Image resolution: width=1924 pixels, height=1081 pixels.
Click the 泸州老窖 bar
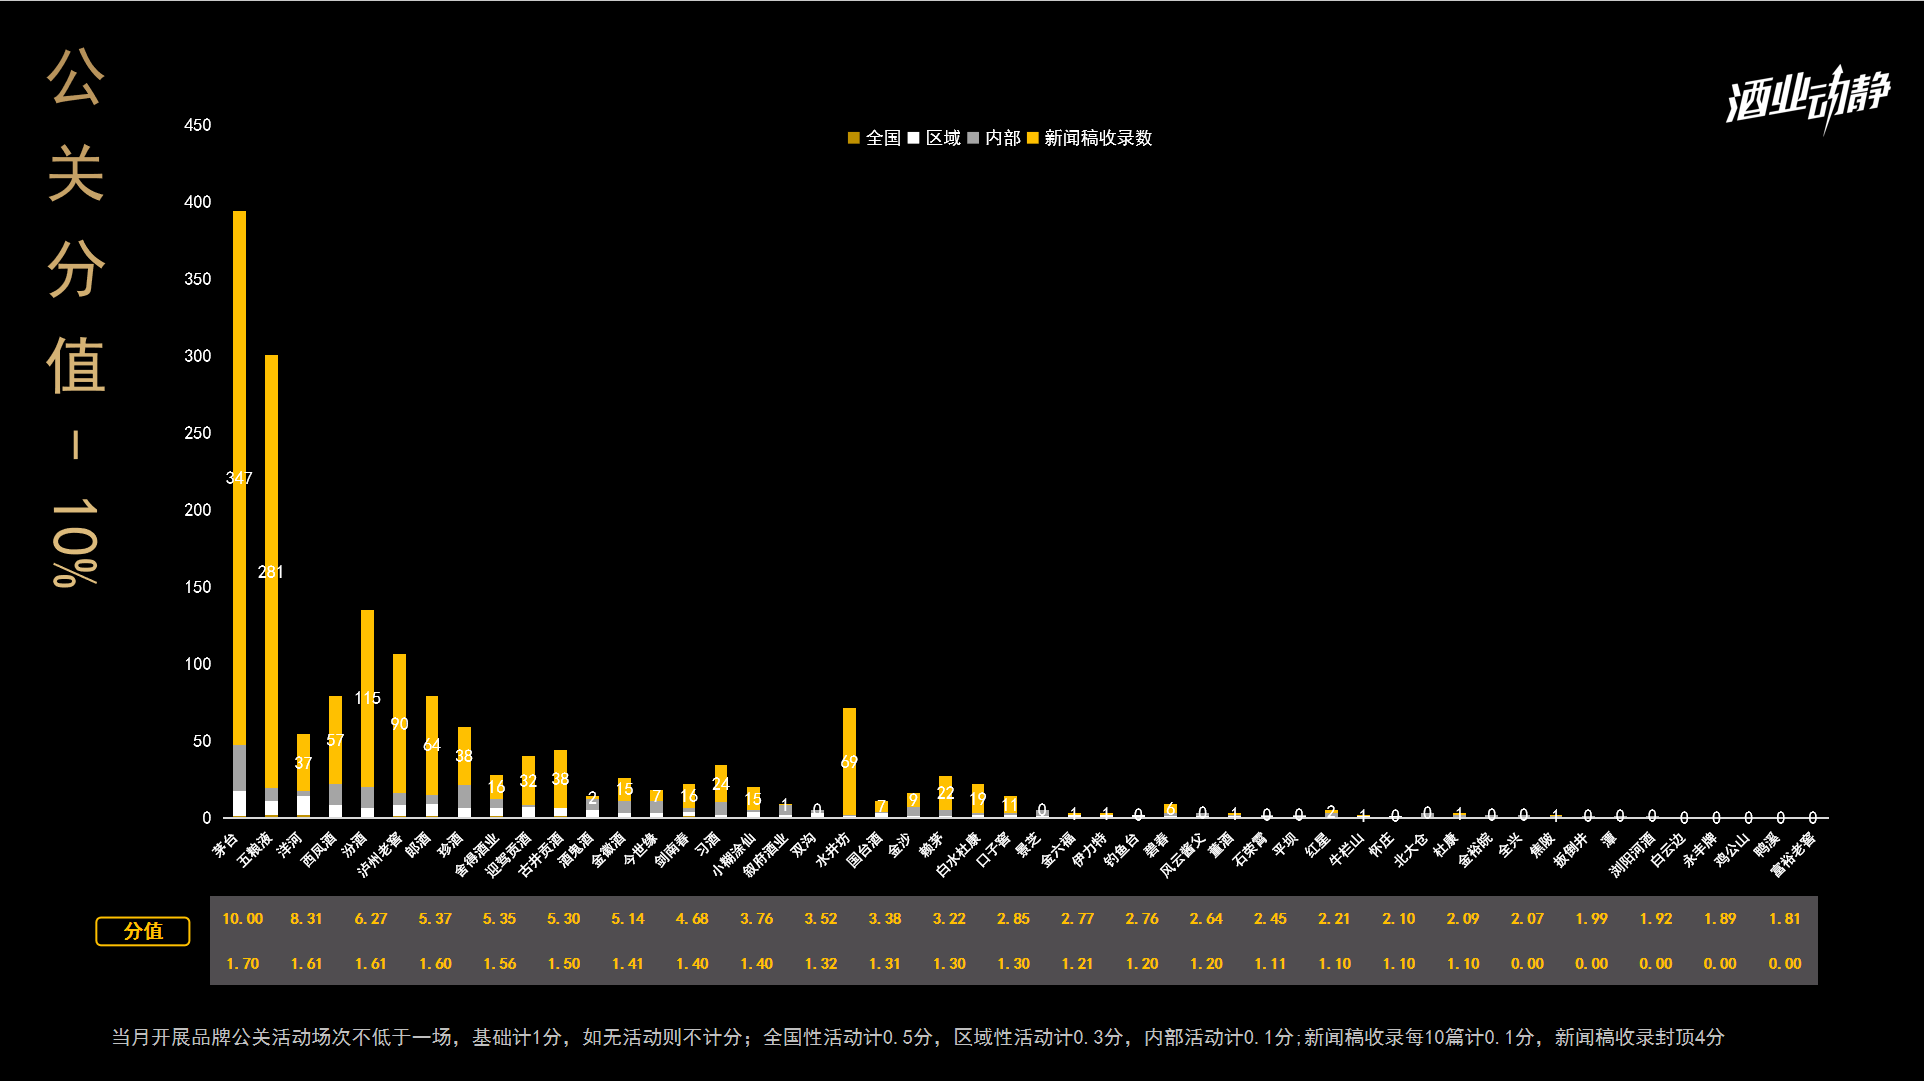(x=399, y=736)
